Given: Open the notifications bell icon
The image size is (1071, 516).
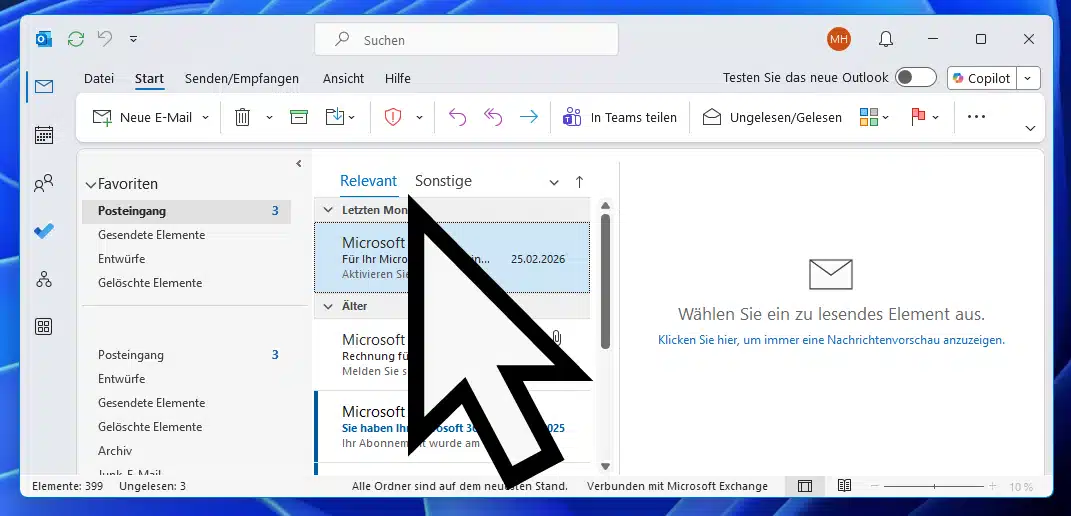Looking at the screenshot, I should coord(885,39).
